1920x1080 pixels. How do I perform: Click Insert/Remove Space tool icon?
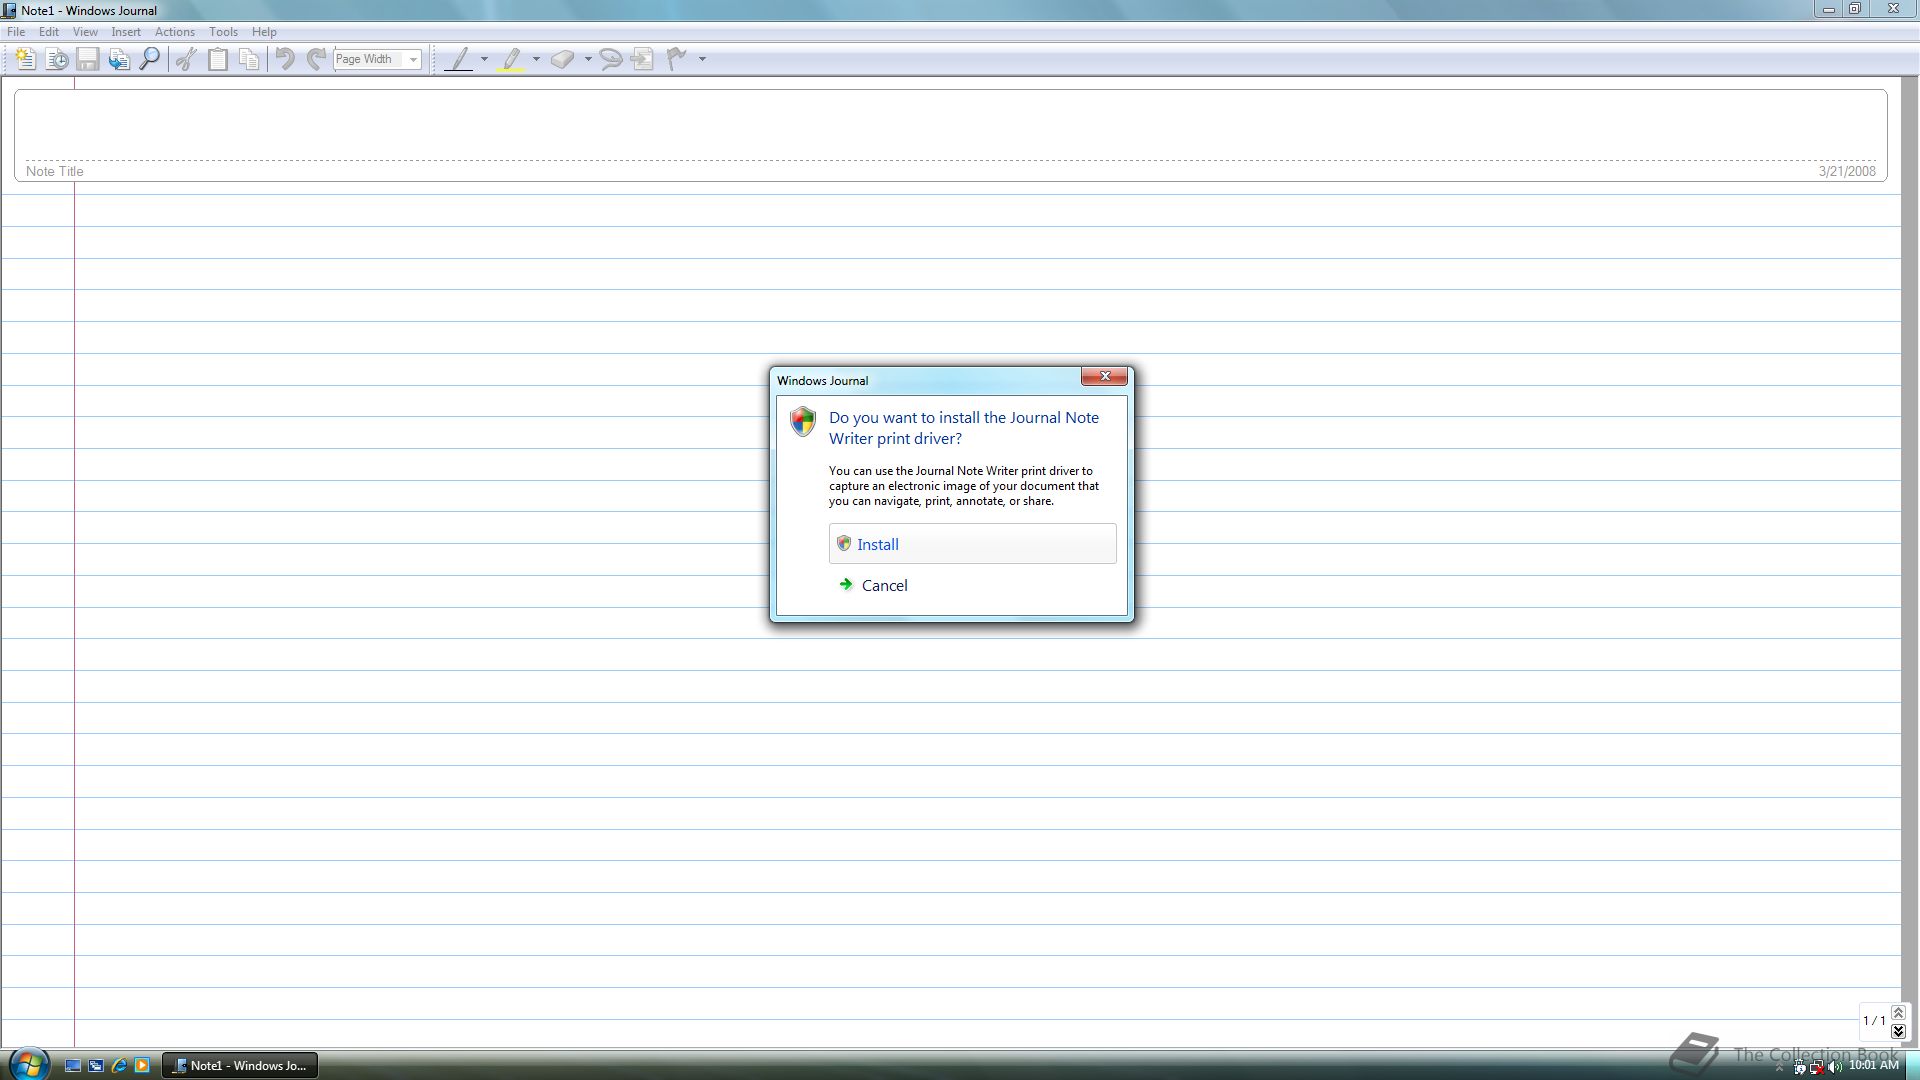coord(642,59)
